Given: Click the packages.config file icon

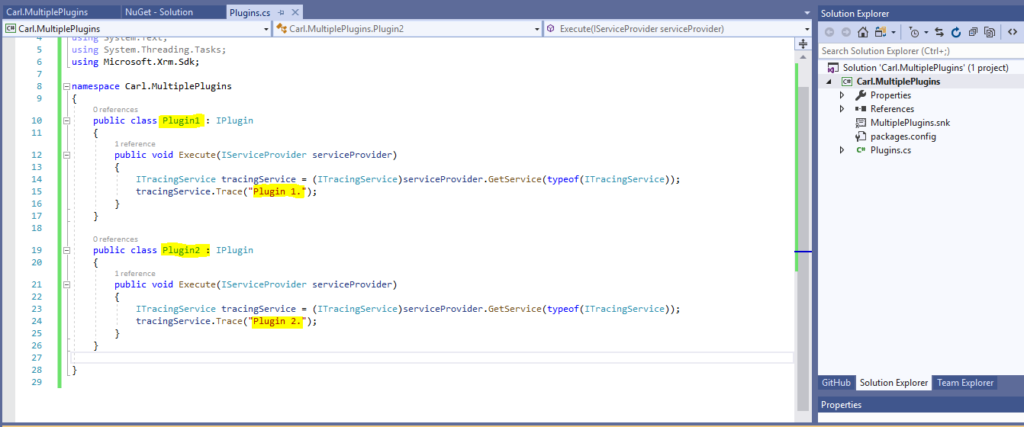Looking at the screenshot, I should point(861,136).
